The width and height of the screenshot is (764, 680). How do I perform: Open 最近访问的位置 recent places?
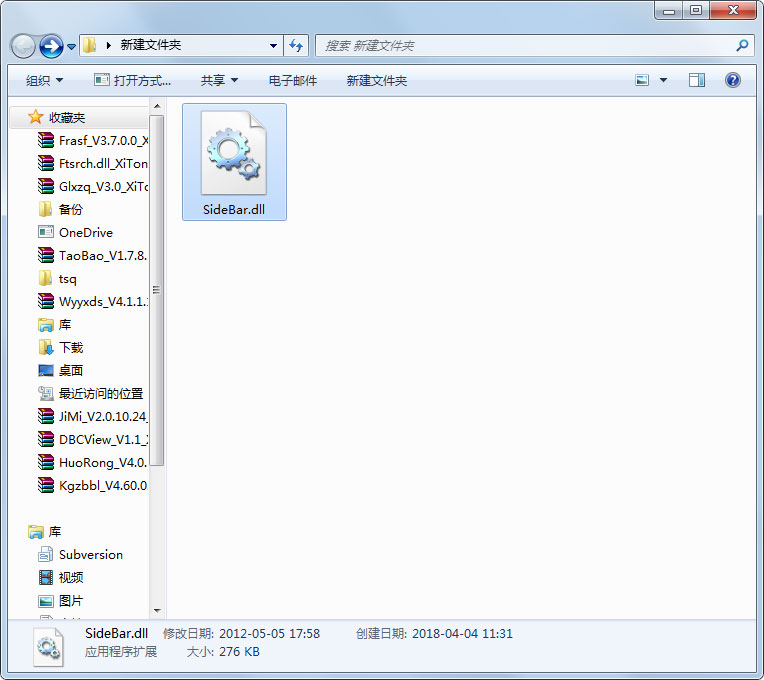click(90, 394)
